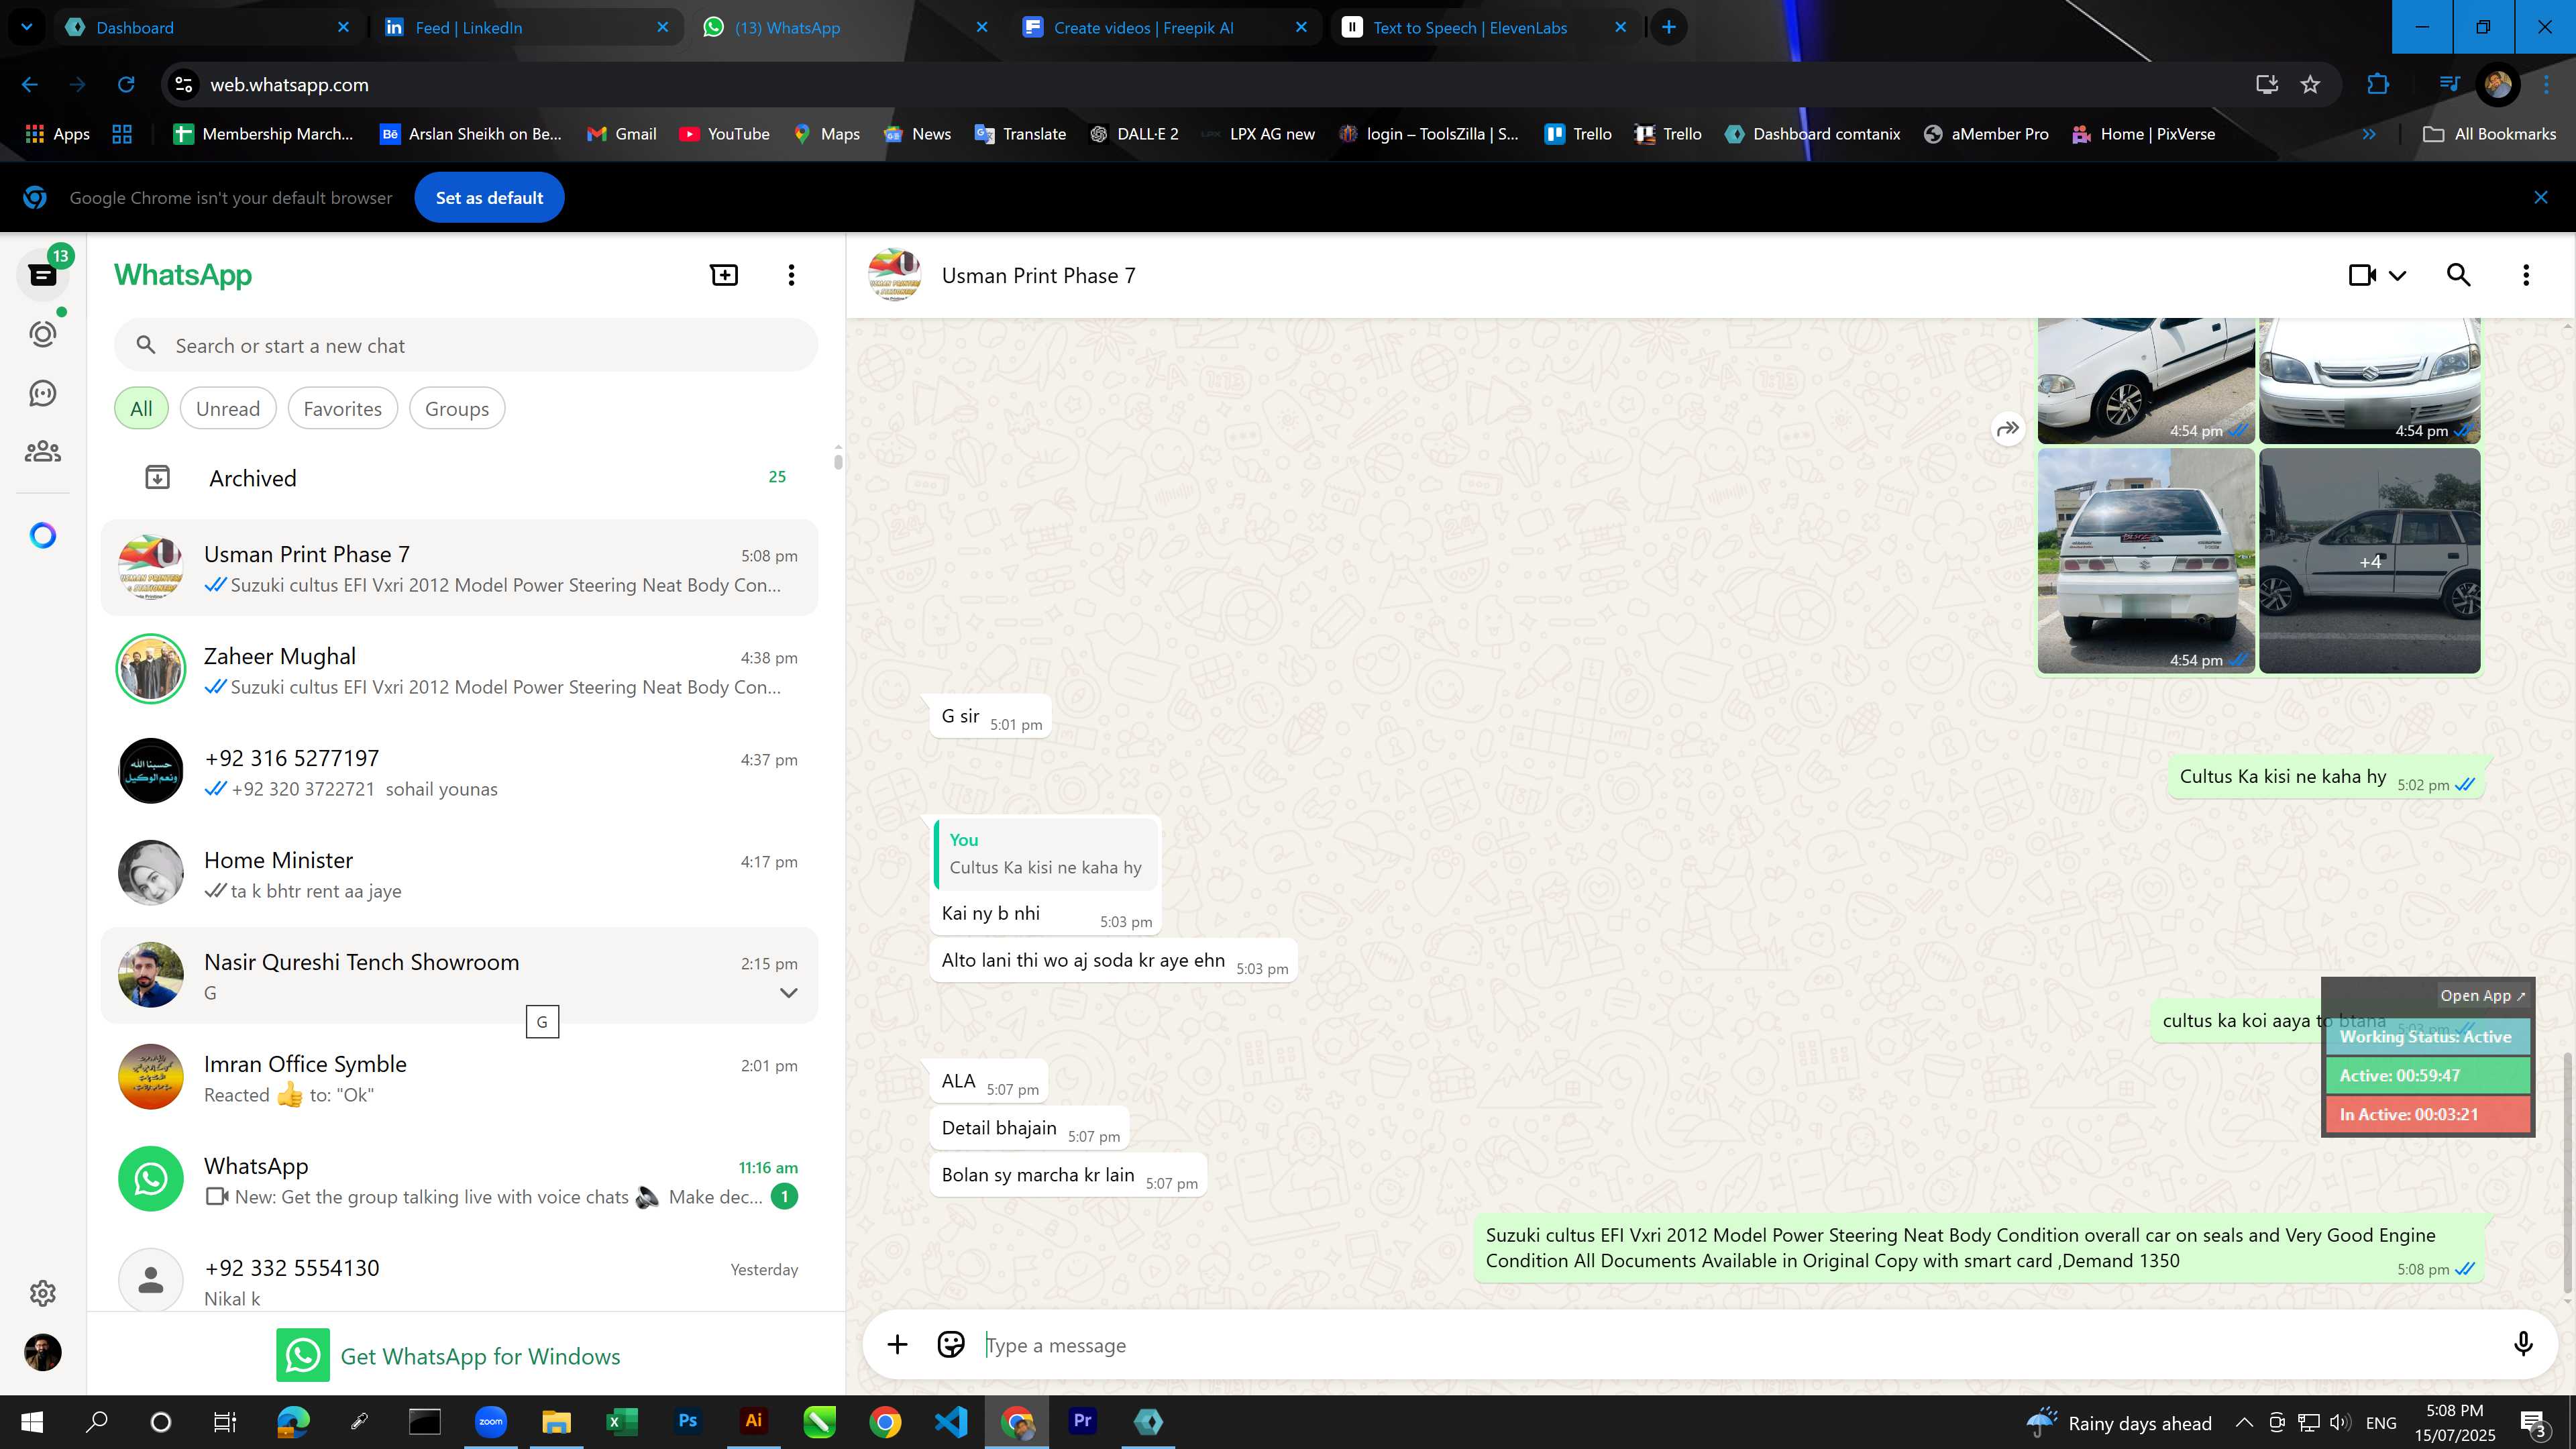Open attachment plus button in message bar
The width and height of the screenshot is (2576, 1449).
coord(897,1344)
